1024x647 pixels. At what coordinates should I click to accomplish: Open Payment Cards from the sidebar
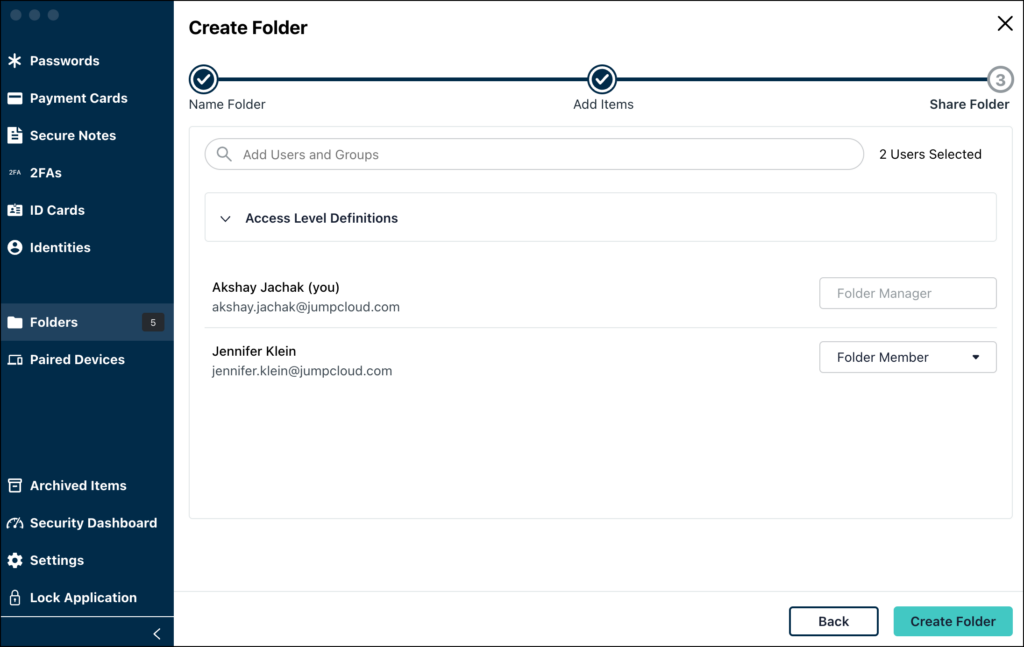point(17,98)
